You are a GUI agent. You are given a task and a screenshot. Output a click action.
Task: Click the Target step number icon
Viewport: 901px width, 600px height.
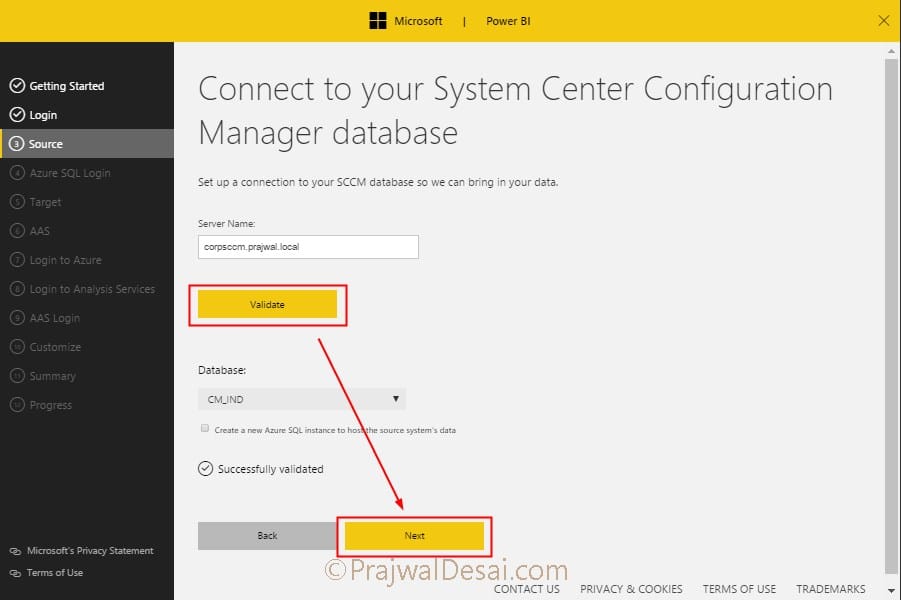tap(17, 202)
